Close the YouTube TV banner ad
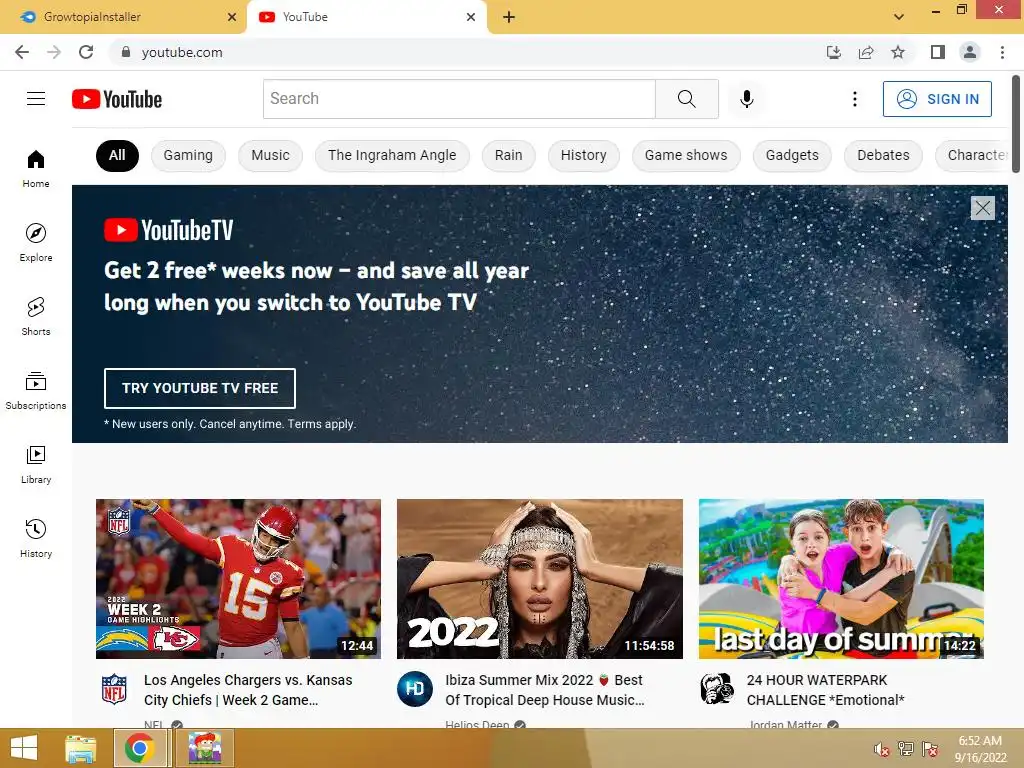The width and height of the screenshot is (1024, 768). point(982,208)
